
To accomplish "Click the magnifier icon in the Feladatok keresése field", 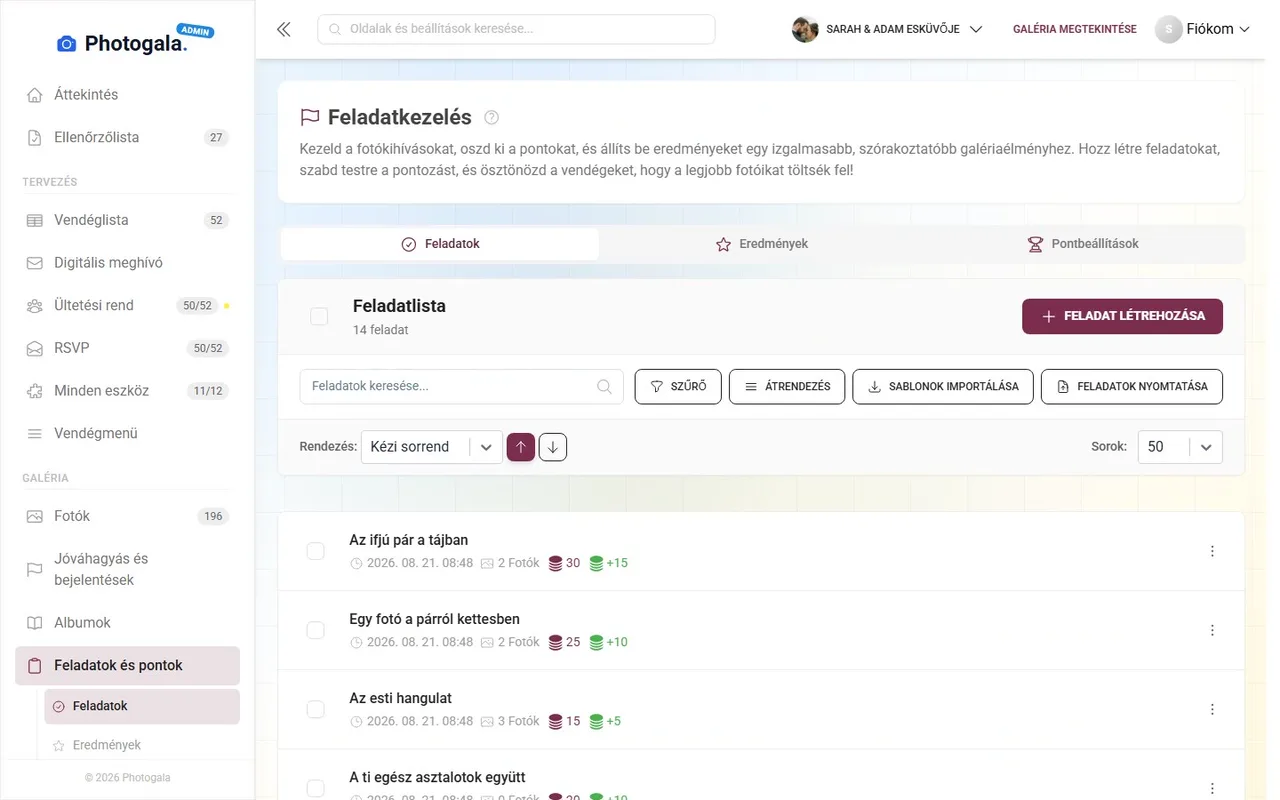I will pyautogui.click(x=604, y=387).
